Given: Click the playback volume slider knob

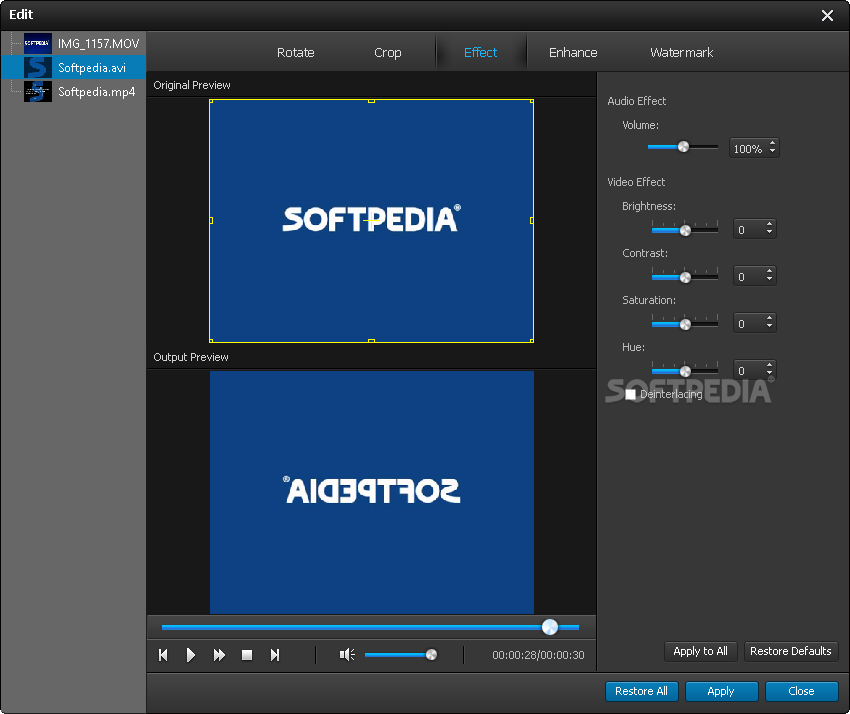Looking at the screenshot, I should [x=432, y=655].
